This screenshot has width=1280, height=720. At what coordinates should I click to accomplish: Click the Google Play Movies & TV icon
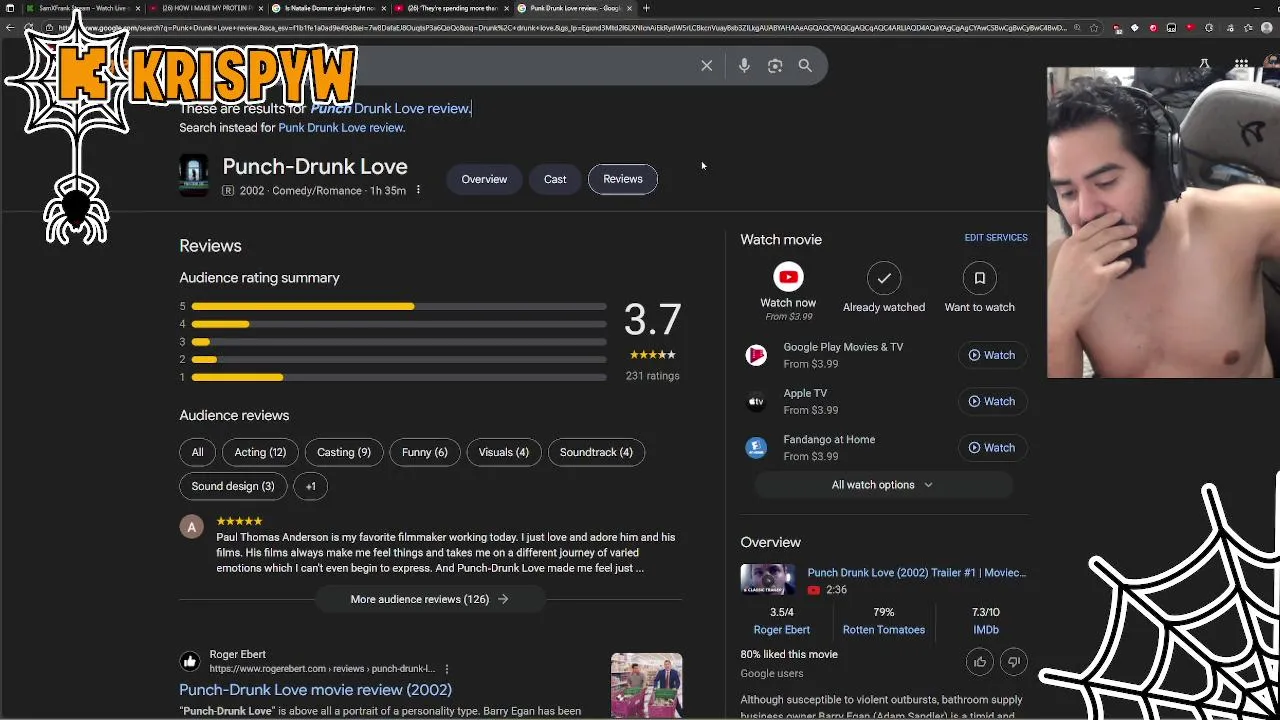tap(756, 355)
